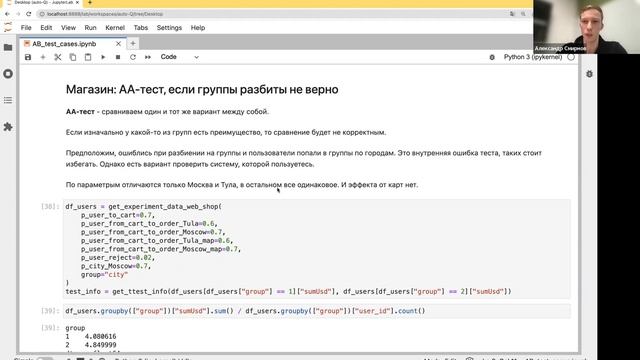Click the JupyterLab logo icon
Screen dimensions: 640x360
coord(8,27)
